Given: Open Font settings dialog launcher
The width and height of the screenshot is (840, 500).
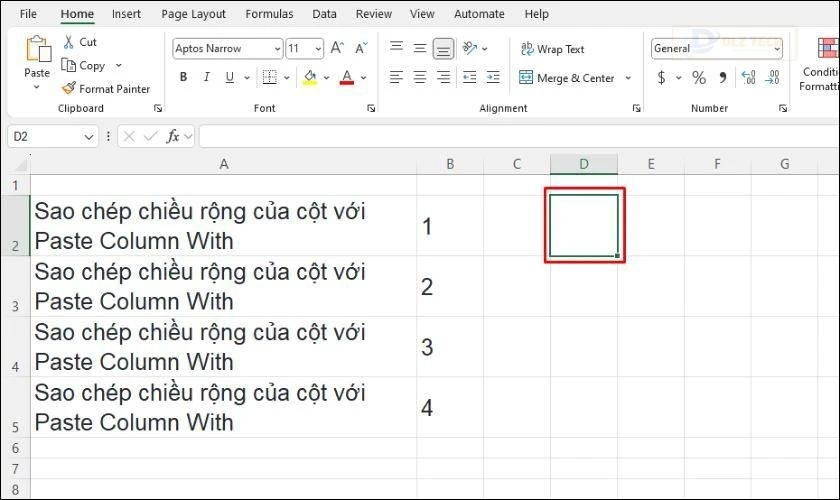Looking at the screenshot, I should [x=371, y=108].
